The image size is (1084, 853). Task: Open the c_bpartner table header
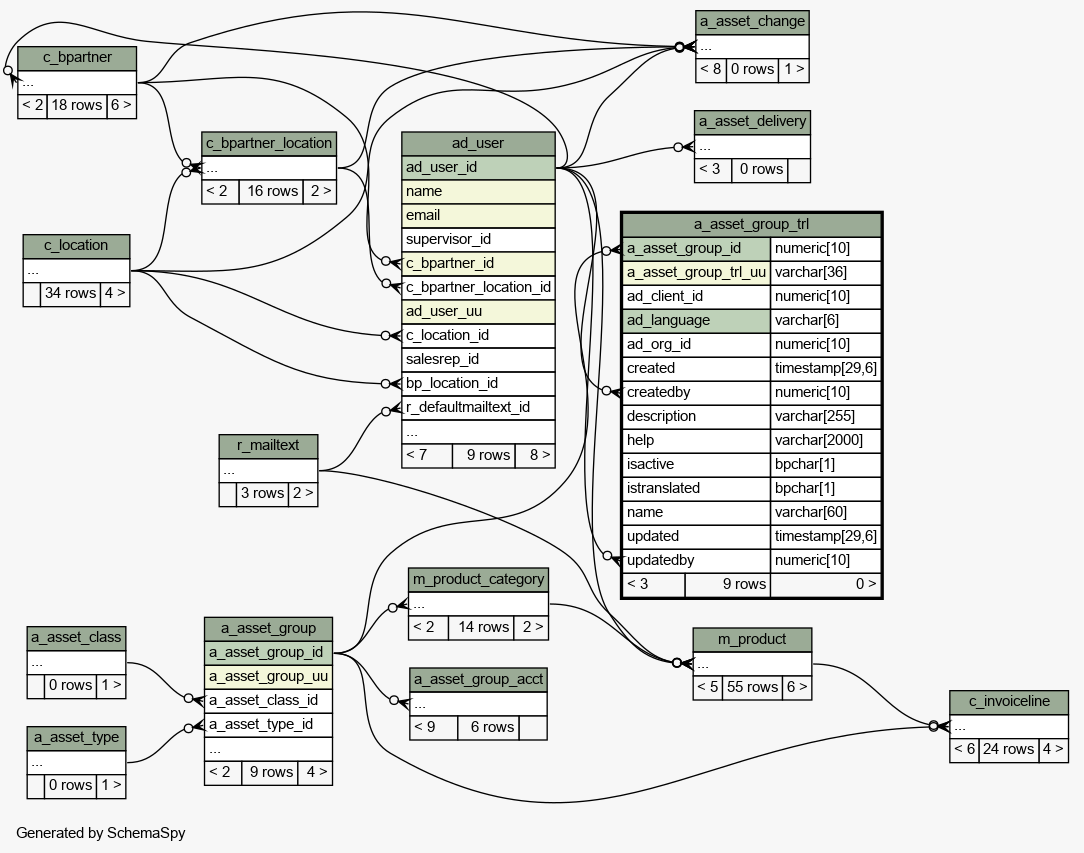coord(77,58)
